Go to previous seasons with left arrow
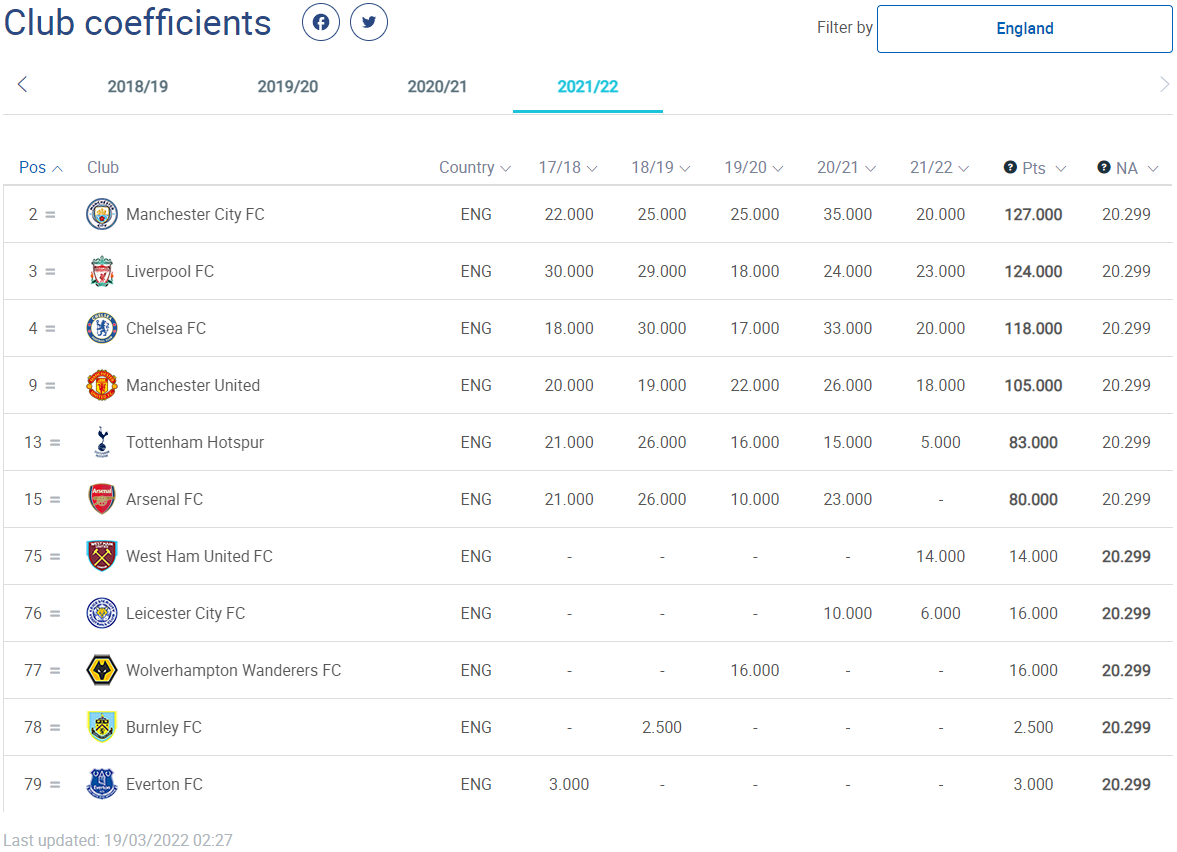1177x852 pixels. 23,84
